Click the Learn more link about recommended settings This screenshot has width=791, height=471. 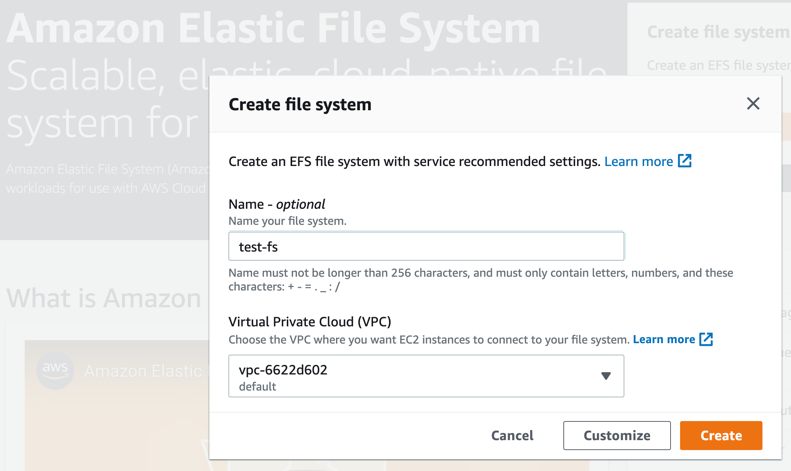click(x=639, y=161)
